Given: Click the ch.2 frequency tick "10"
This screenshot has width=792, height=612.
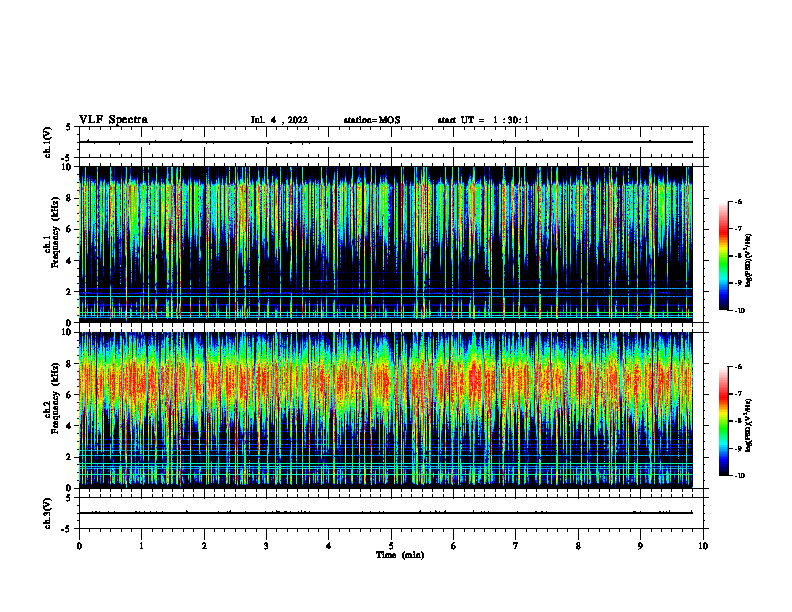Looking at the screenshot, I should pos(67,332).
